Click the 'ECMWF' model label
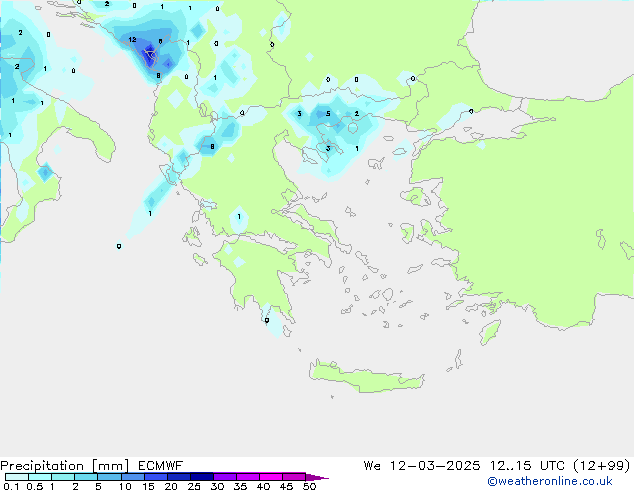Screen dimensions: 634x490 pos(161,466)
